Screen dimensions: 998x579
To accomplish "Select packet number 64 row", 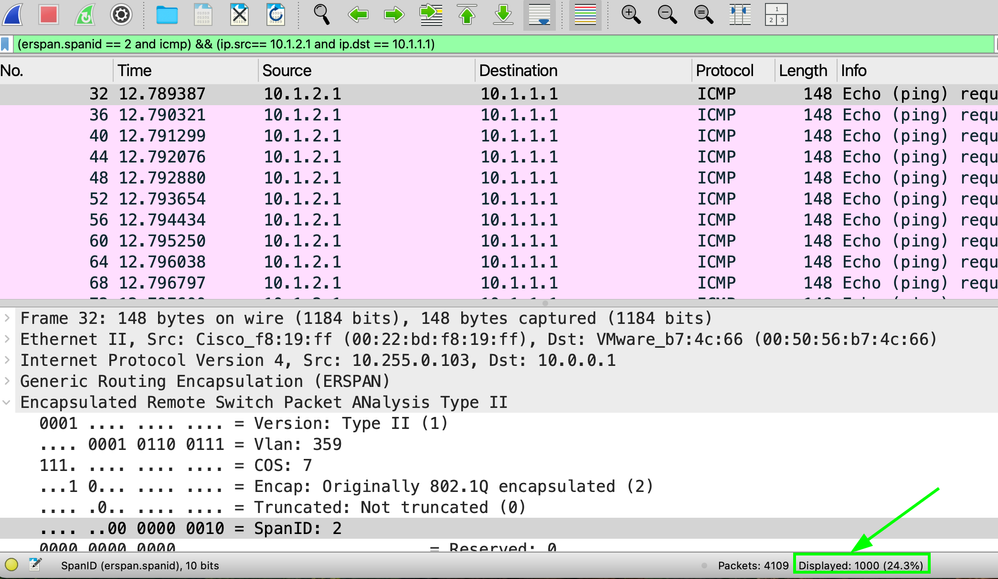I will click(499, 262).
